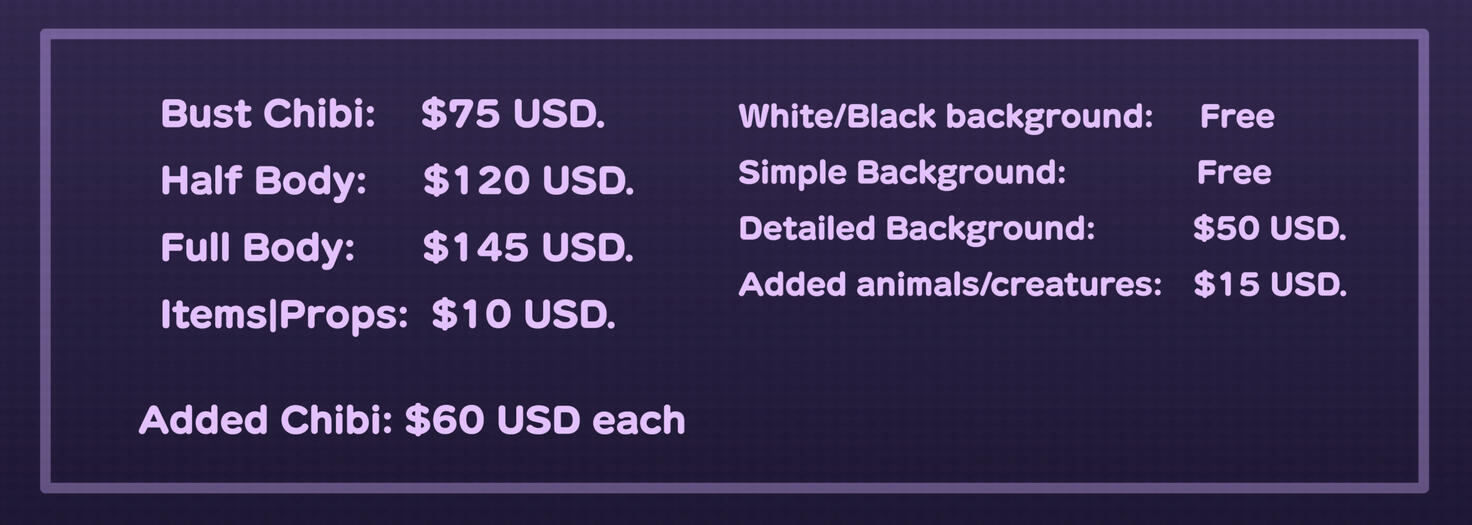
Task: Click the "Full Body:" label
Action: [257, 247]
